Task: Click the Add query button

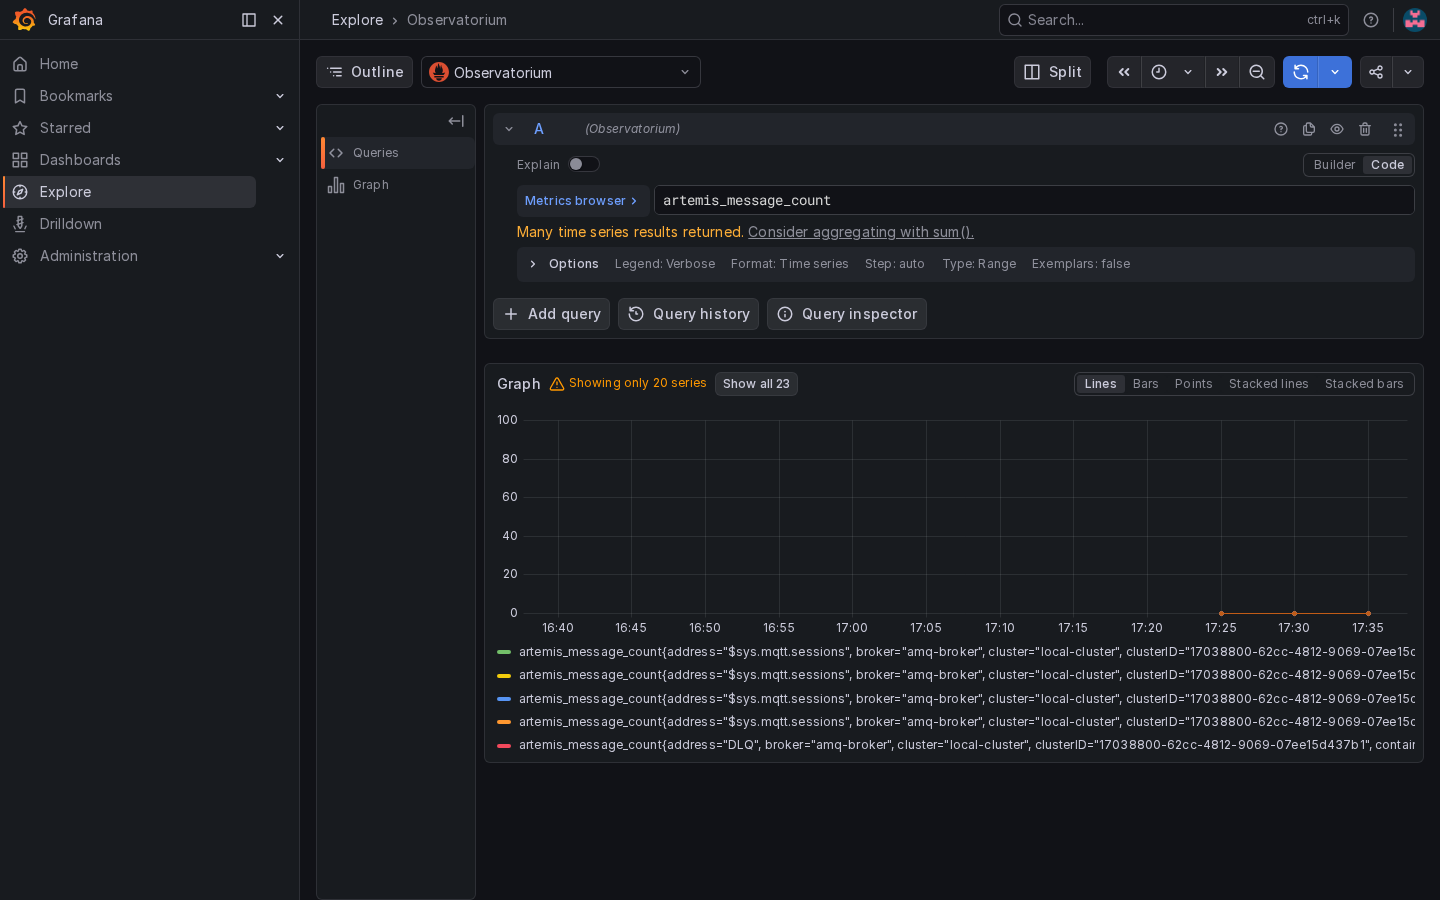Action: (551, 314)
